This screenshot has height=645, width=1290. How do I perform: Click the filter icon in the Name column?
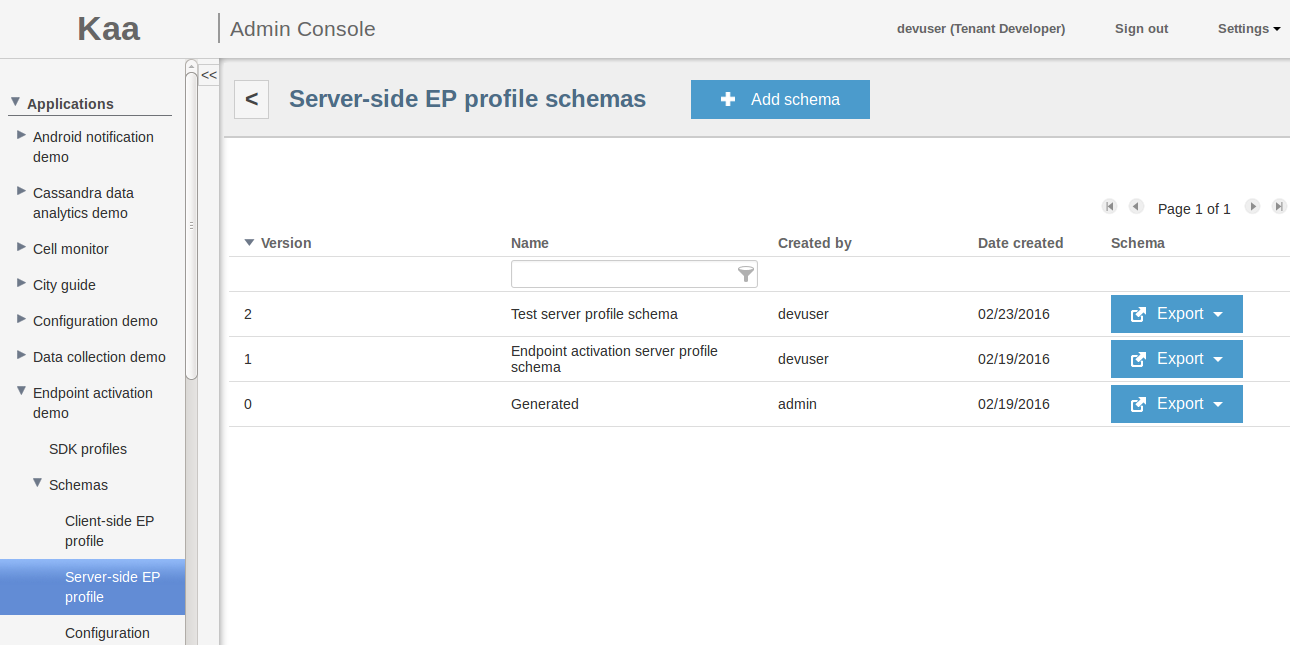[x=746, y=273]
